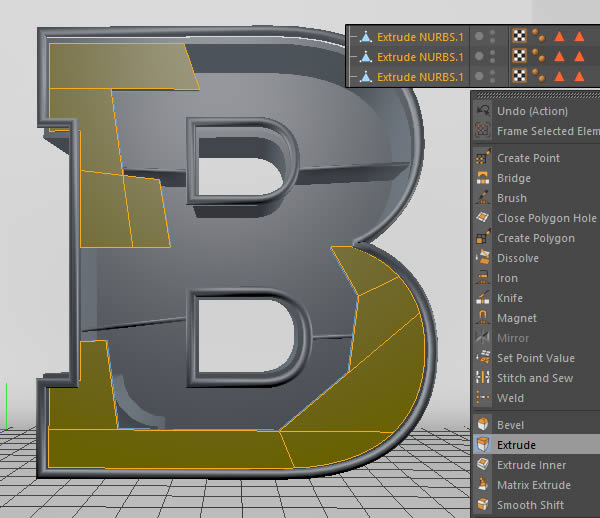
Task: Toggle render visibility dot of middle Extrude NURBS.1
Action: 492,60
